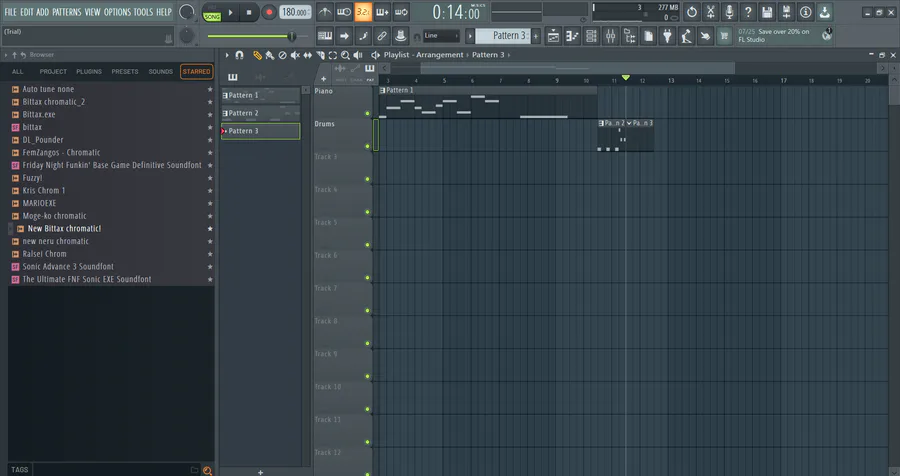Image resolution: width=900 pixels, height=476 pixels.
Task: Click the Save over 20% news banner
Action: [x=785, y=36]
